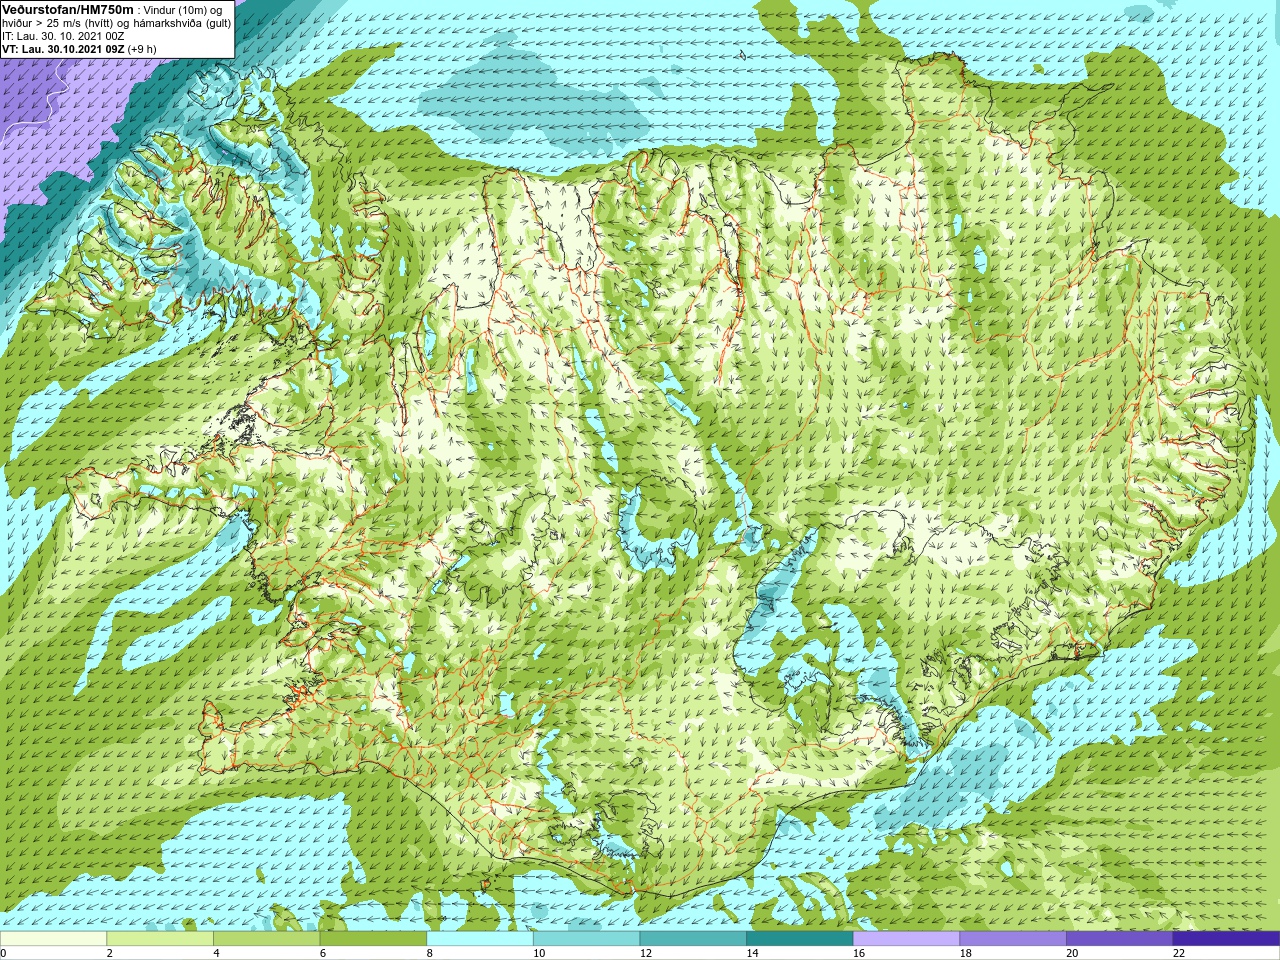Select the 2–4 m/s light green legend swatch
This screenshot has width=1280, height=960.
point(160,939)
